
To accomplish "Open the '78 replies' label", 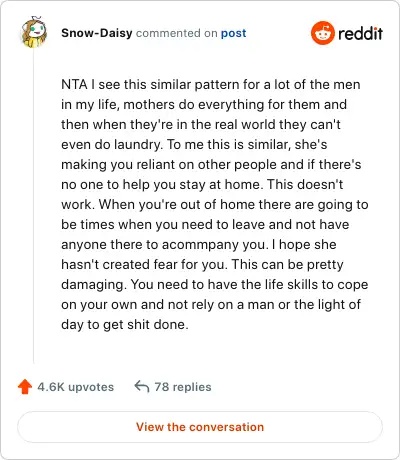I will [x=183, y=387].
